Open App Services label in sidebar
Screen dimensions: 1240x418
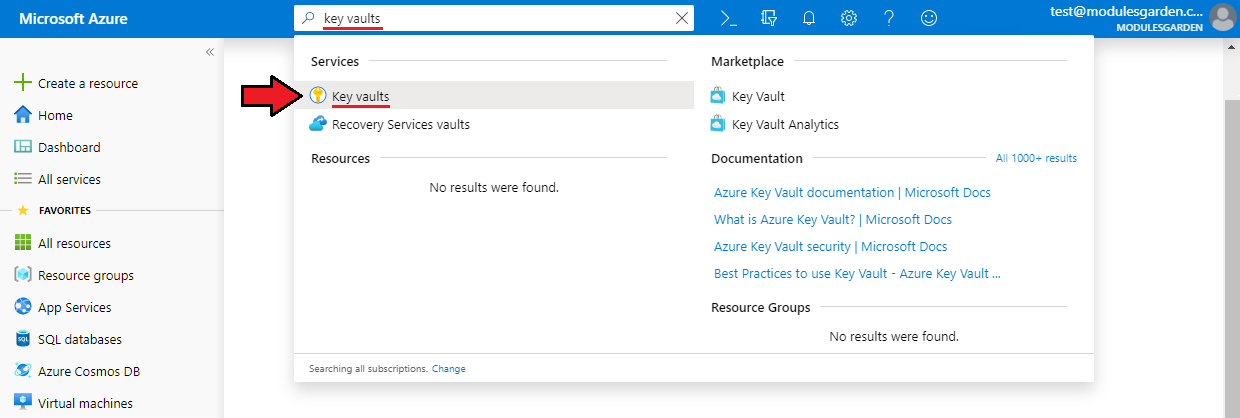tap(75, 308)
